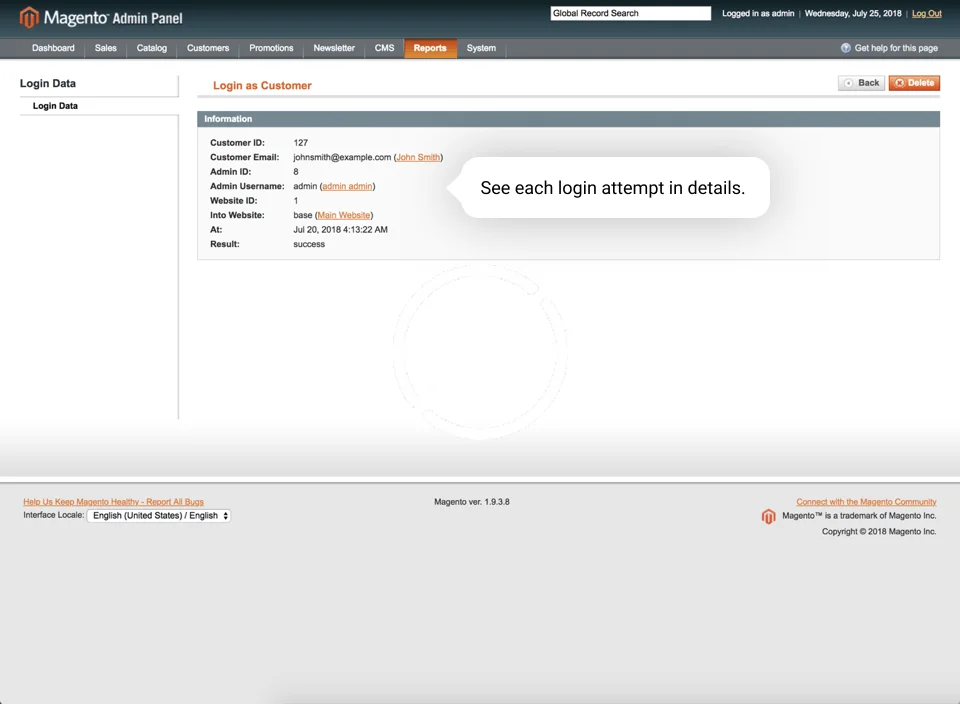Open the Catalog menu
This screenshot has width=960, height=704.
coord(152,48)
